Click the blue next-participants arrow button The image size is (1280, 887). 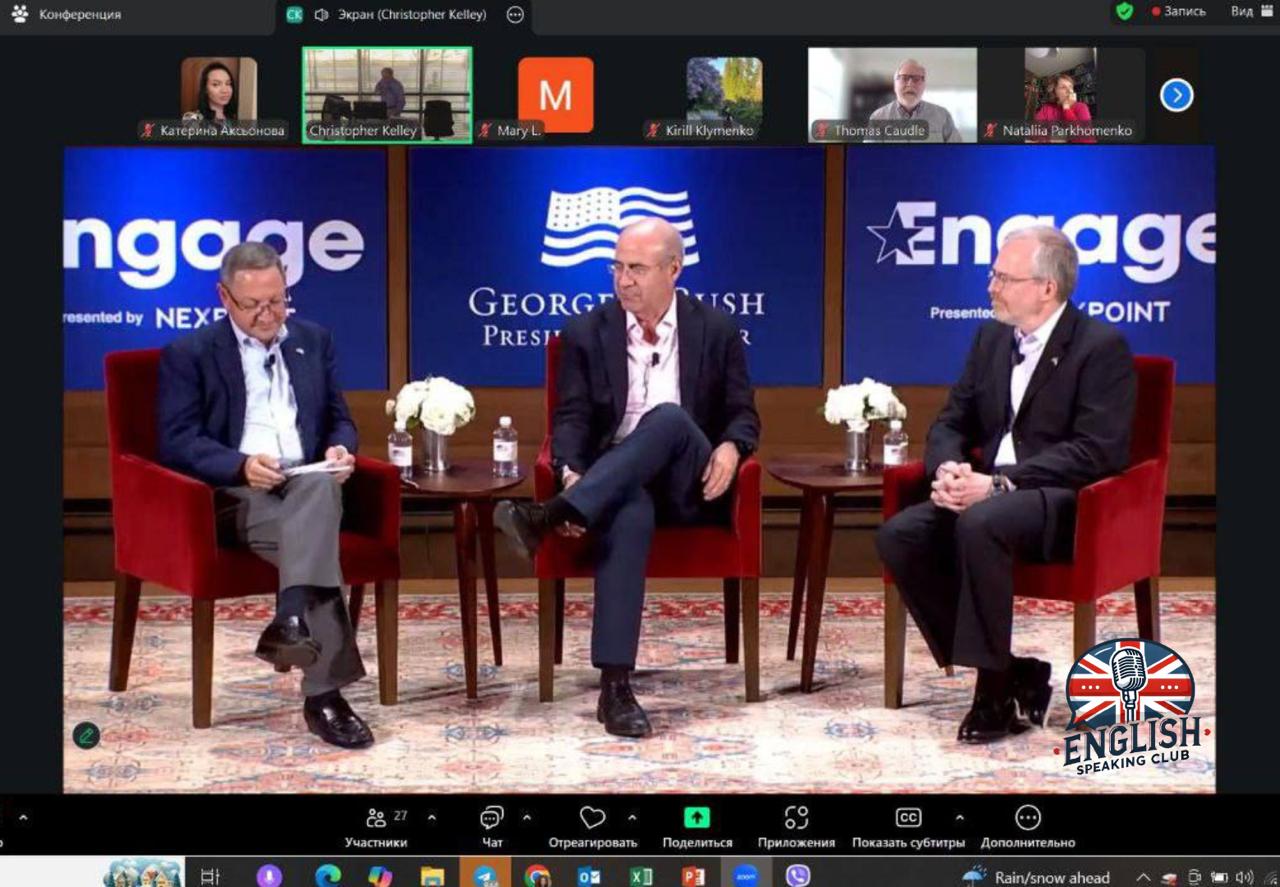[x=1176, y=95]
